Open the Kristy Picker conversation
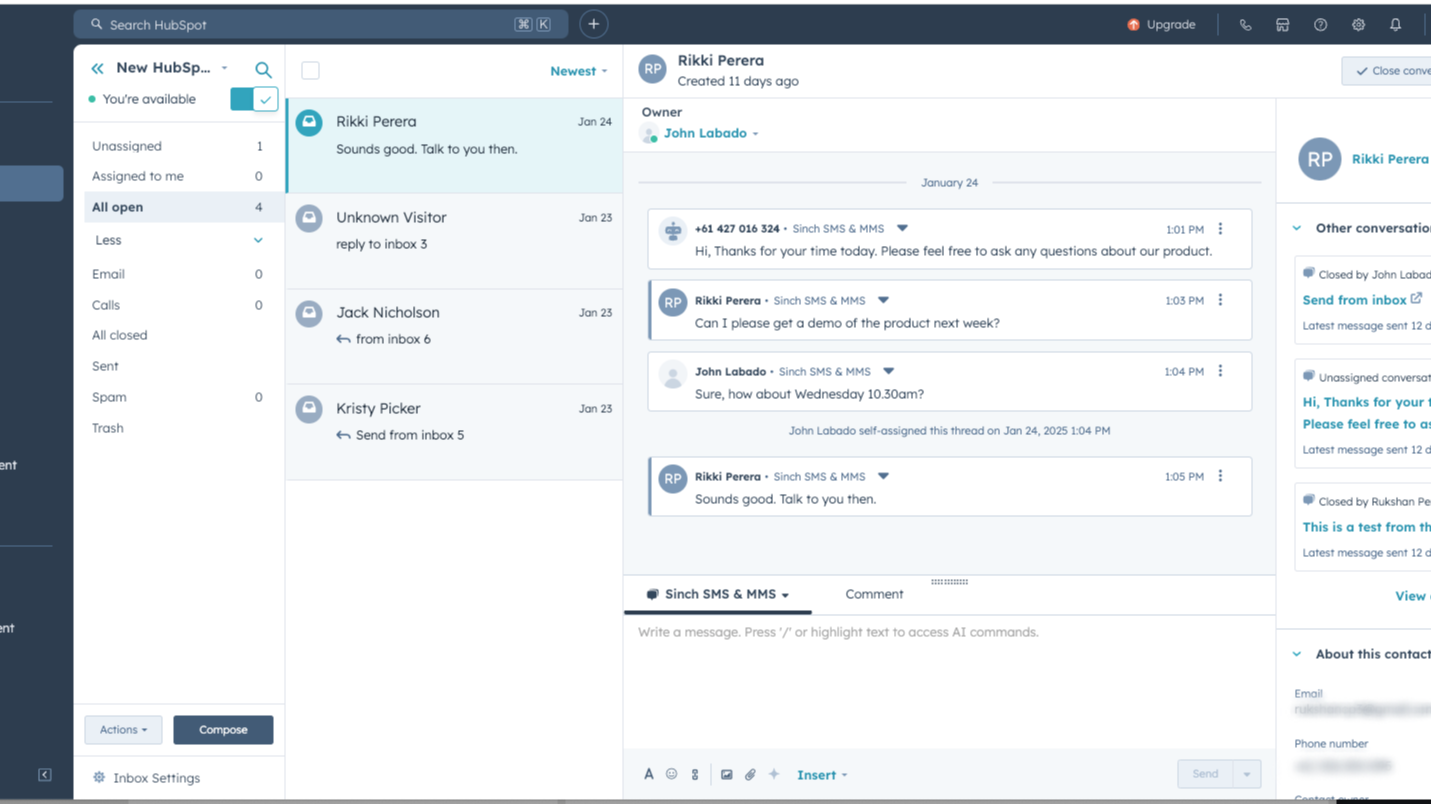1431x805 pixels. (454, 432)
